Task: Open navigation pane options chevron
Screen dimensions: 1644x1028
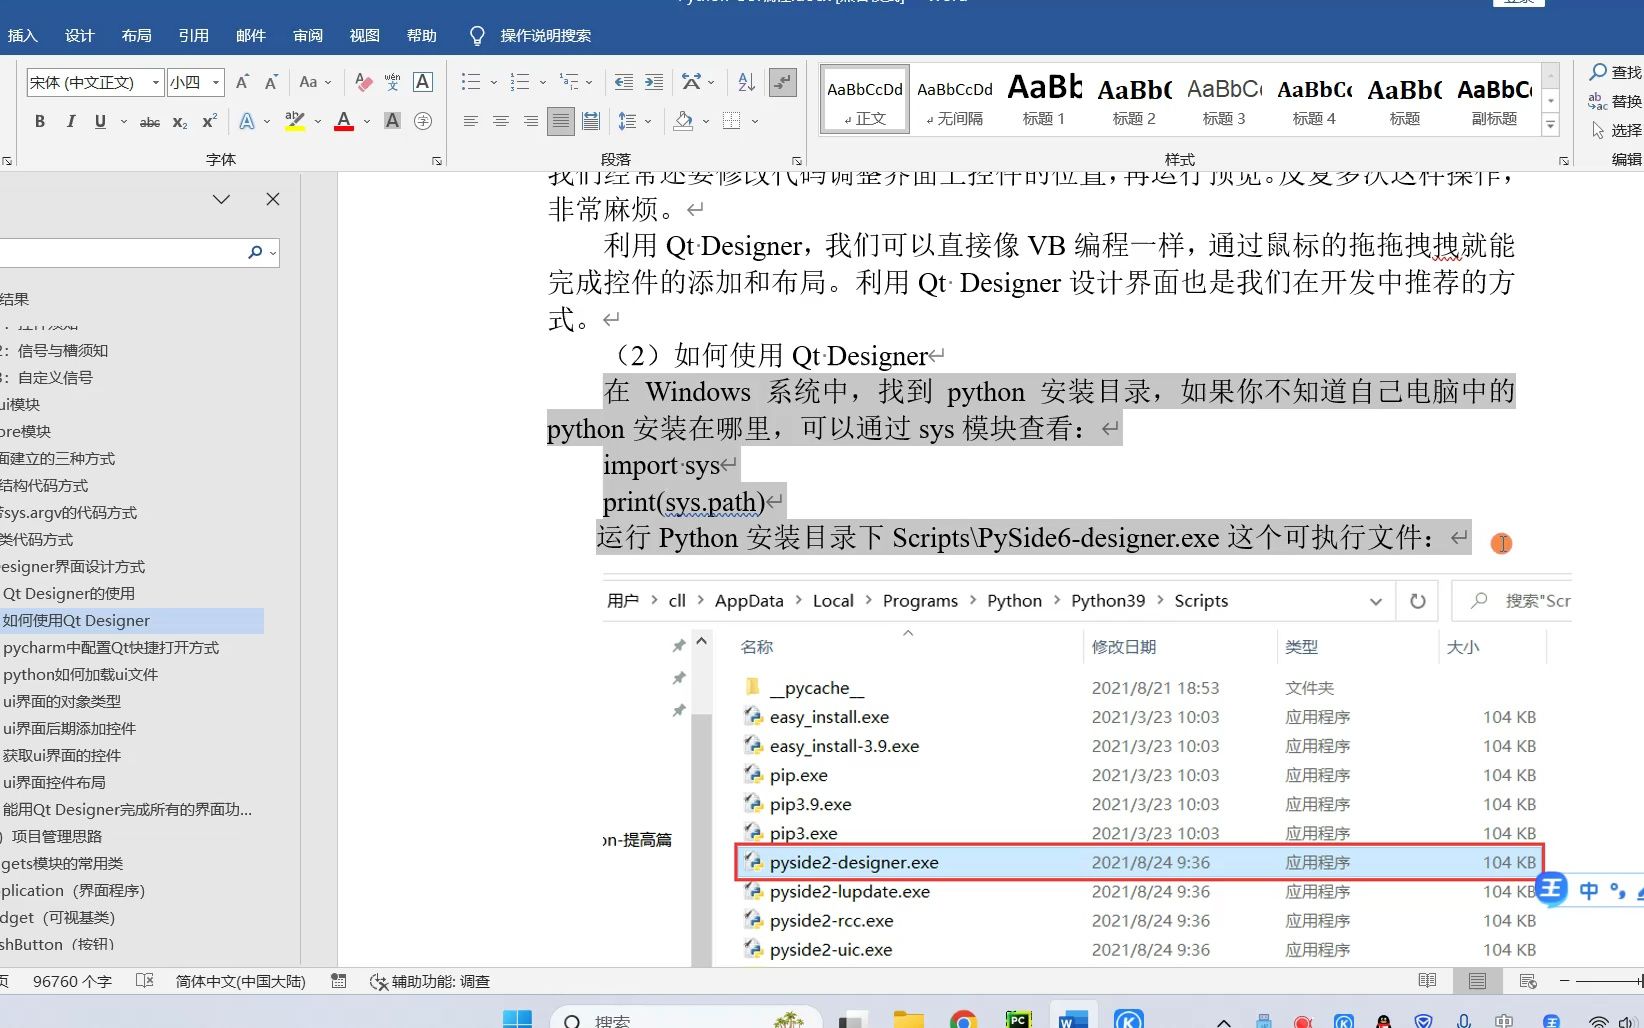Action: click(222, 200)
